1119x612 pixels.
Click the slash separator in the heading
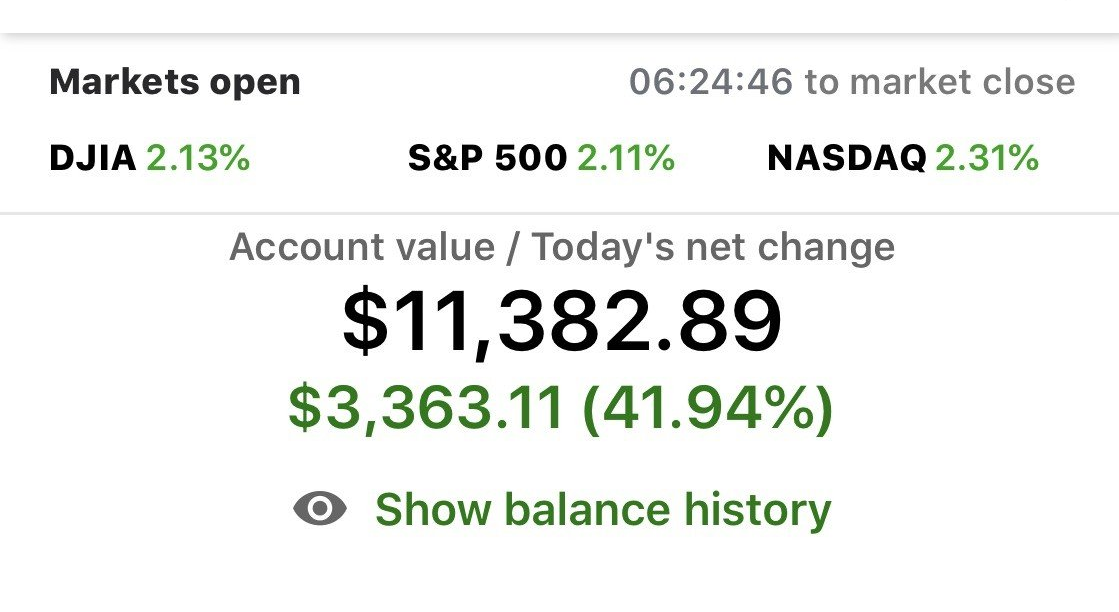(513, 248)
